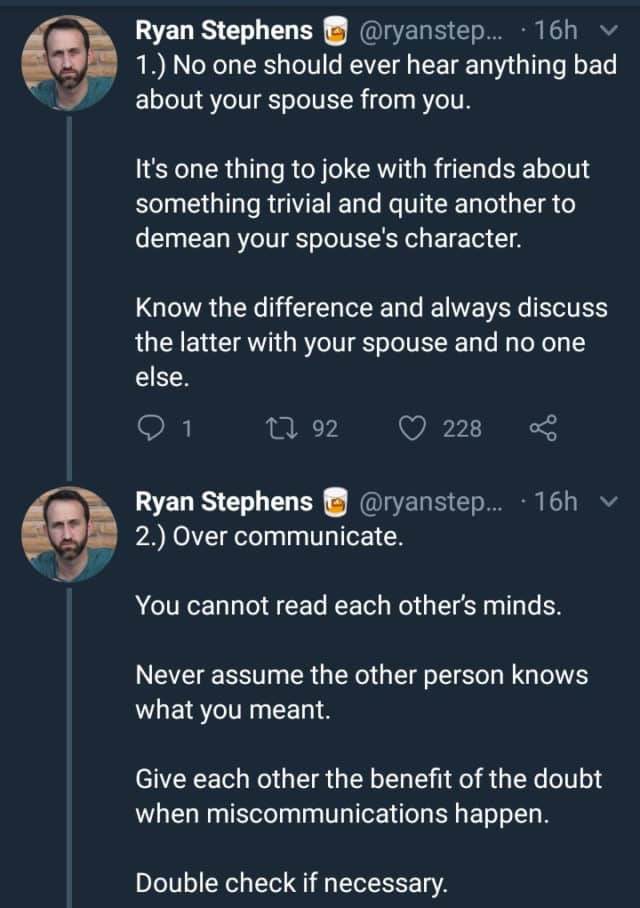Viewport: 640px width, 908px height.
Task: View the 92 retweets count
Action: [x=325, y=429]
